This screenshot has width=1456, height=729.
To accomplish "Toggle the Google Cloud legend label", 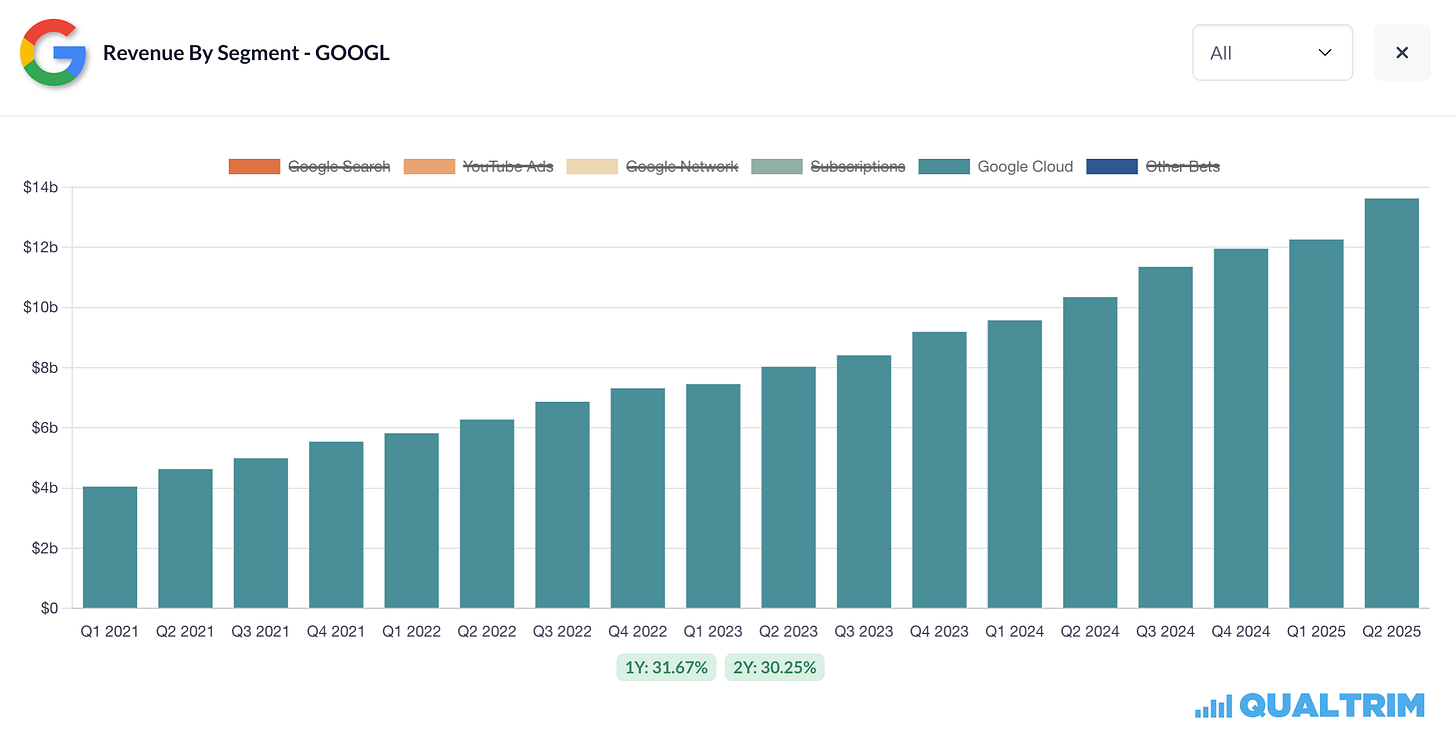I will click(1025, 167).
